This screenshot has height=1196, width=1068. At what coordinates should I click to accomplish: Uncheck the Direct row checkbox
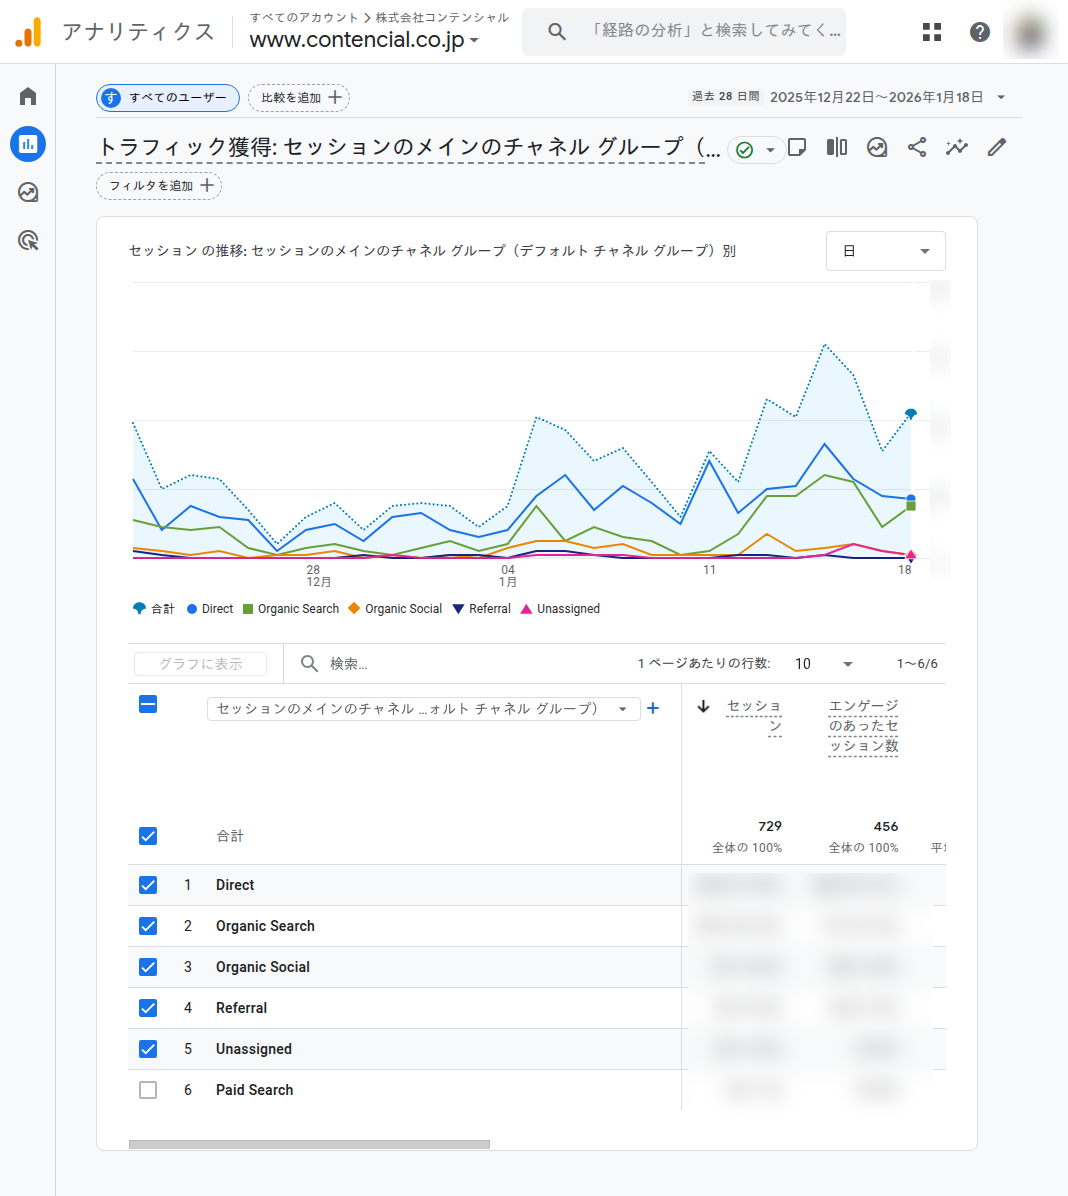148,885
